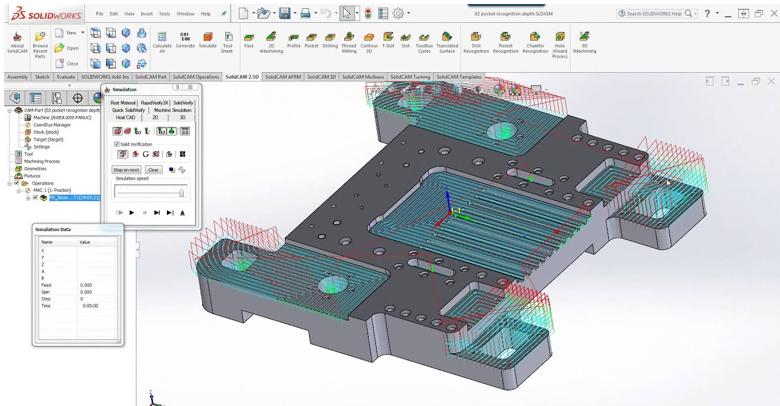
Task: Open the Drill Recognition tool
Action: pyautogui.click(x=476, y=40)
